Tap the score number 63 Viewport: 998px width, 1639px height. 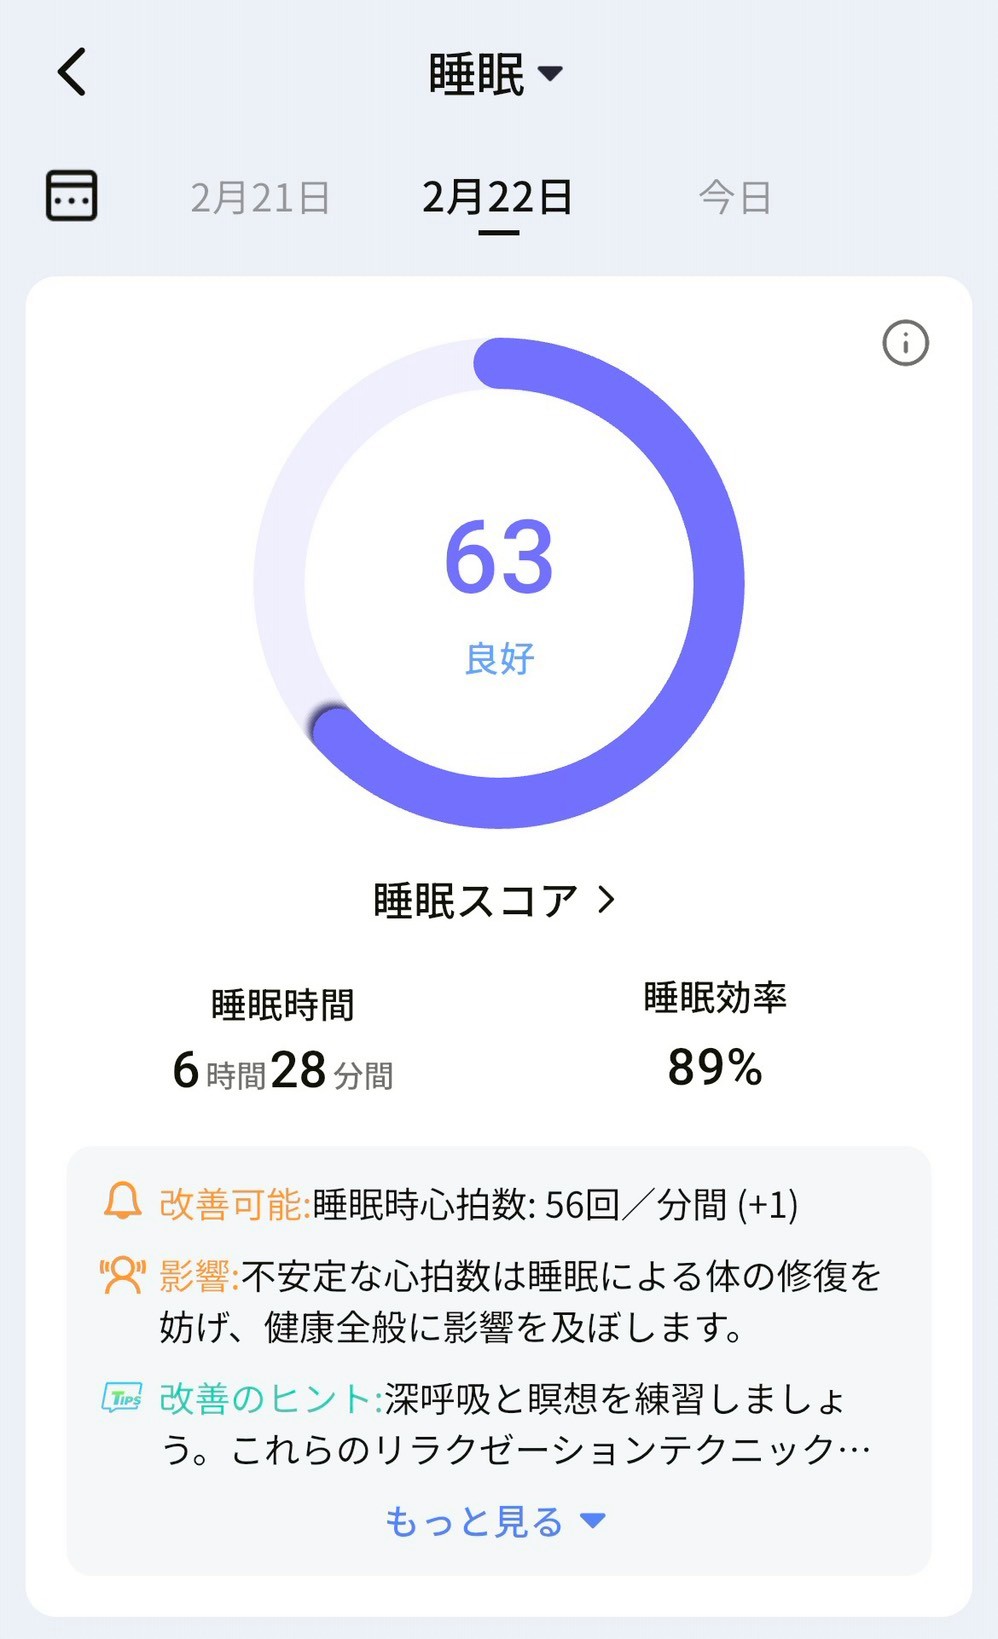[498, 557]
